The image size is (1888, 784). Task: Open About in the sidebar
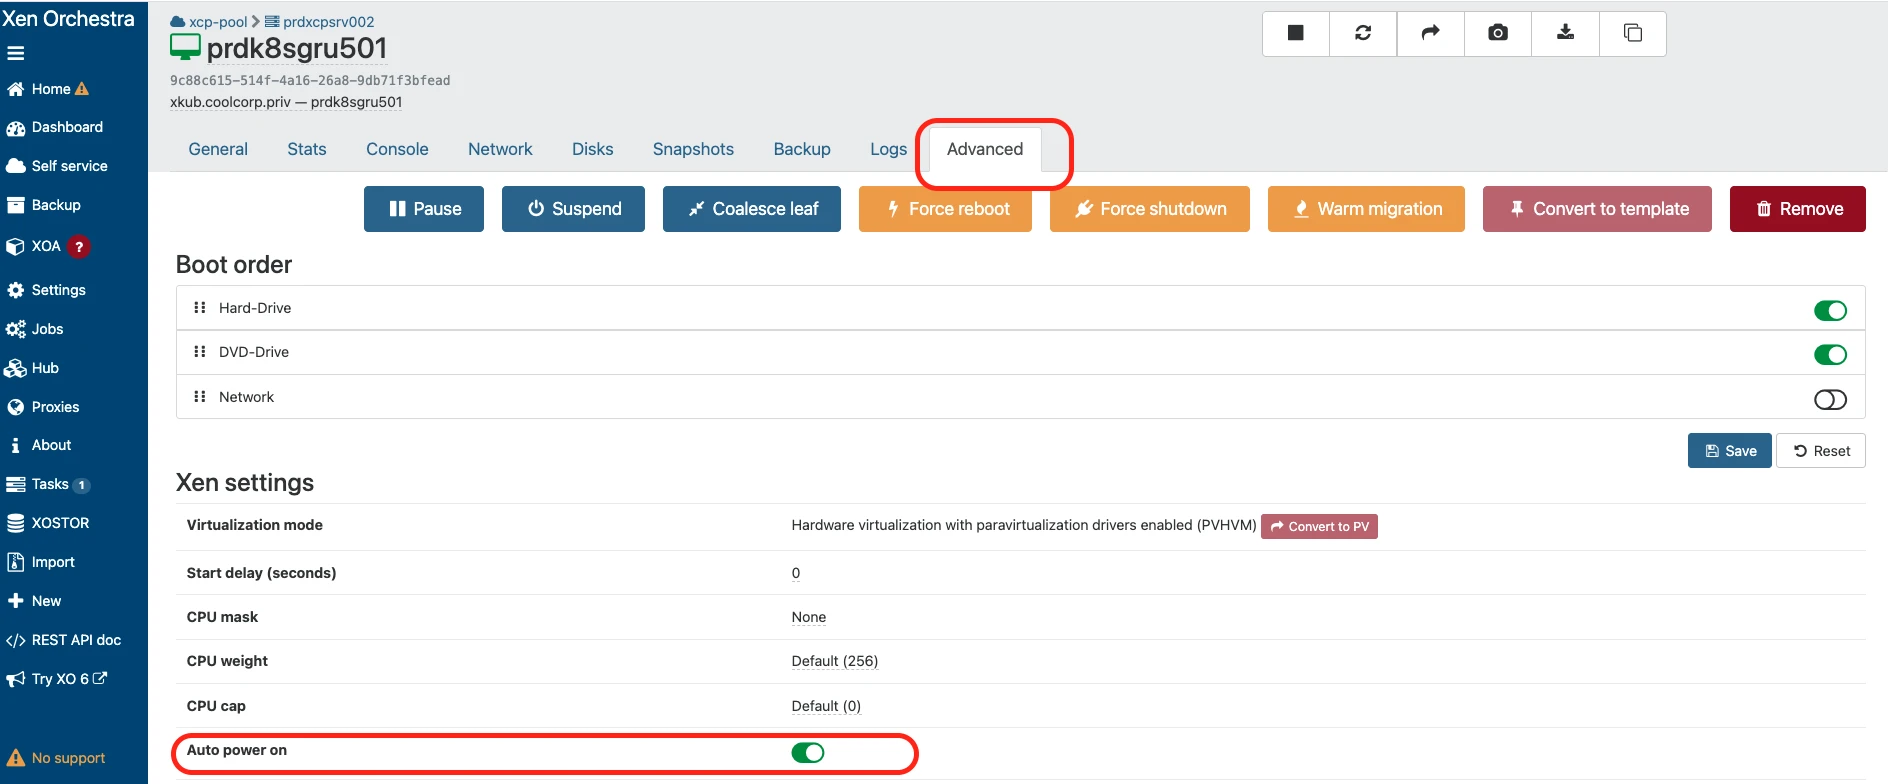(39, 445)
